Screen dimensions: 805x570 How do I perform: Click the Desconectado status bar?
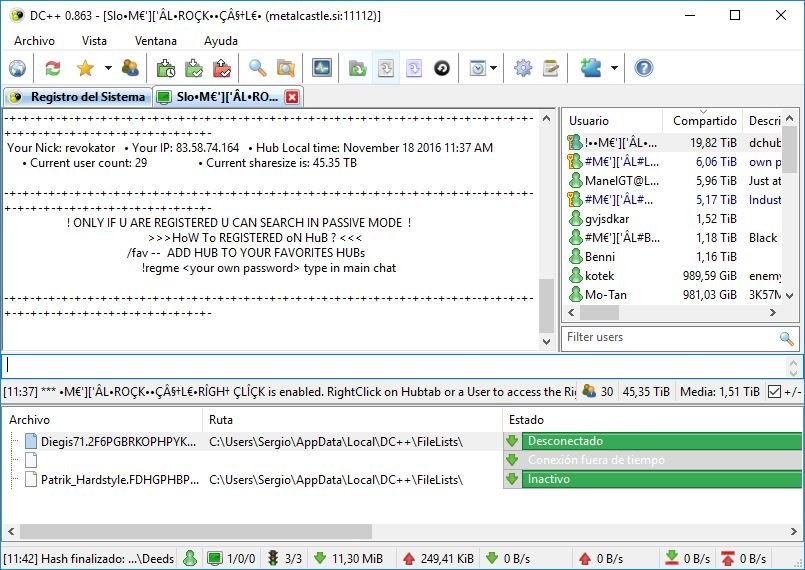coord(662,441)
